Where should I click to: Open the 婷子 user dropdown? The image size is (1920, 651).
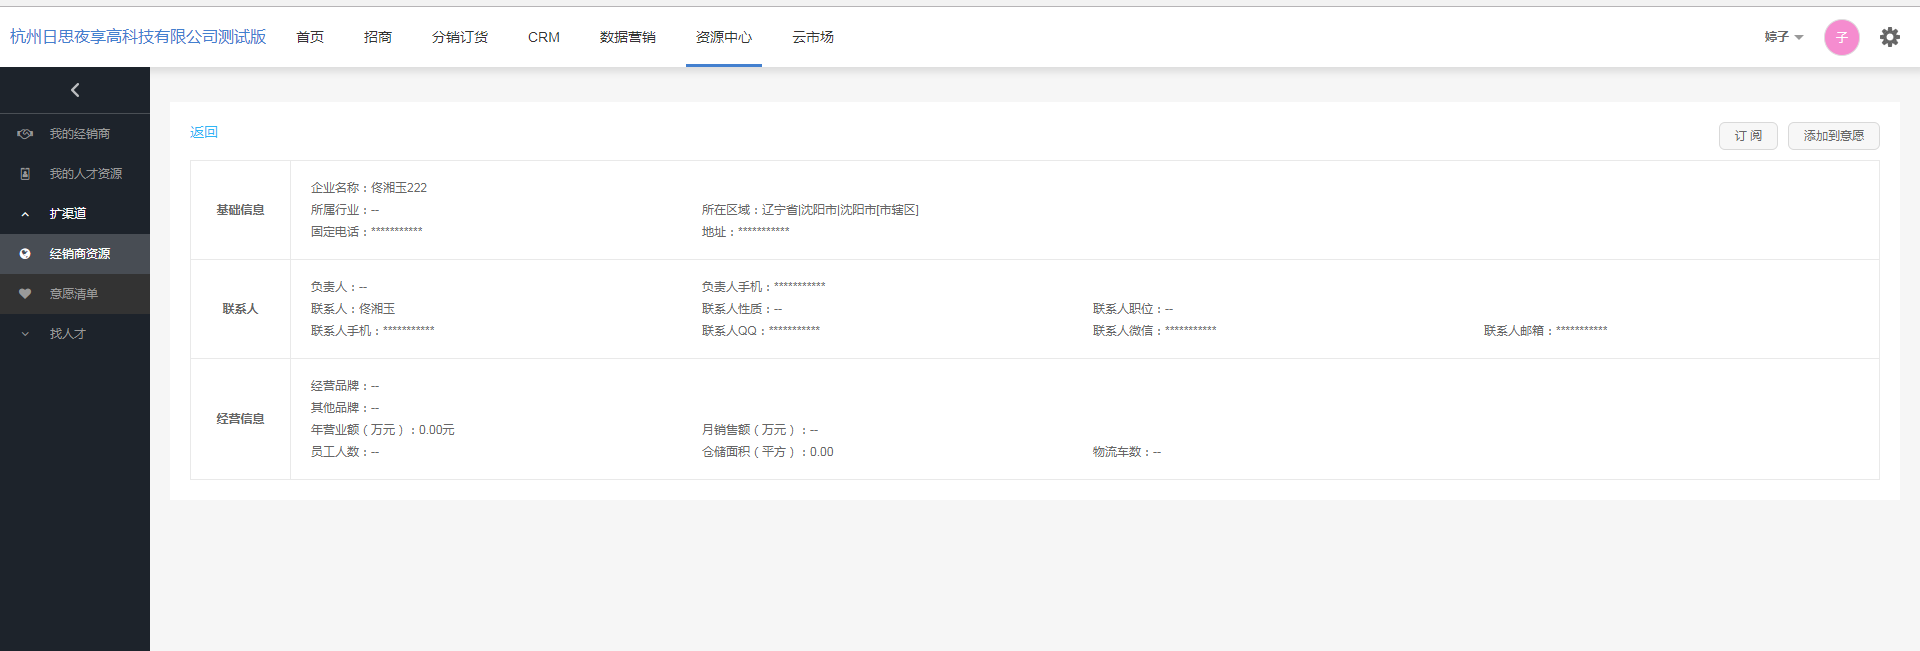[x=1783, y=37]
